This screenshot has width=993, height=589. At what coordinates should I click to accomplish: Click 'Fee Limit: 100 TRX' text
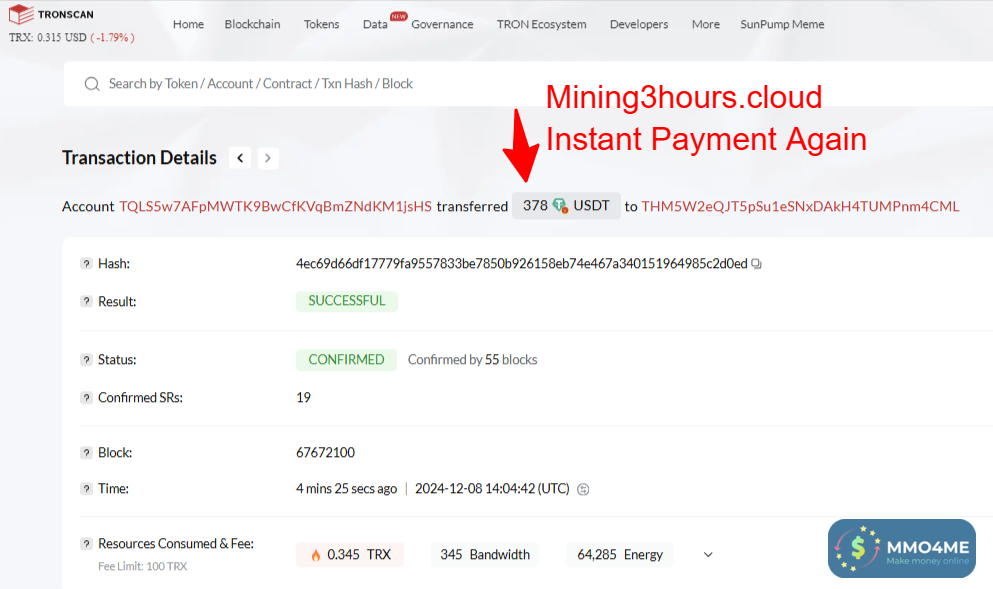click(142, 566)
